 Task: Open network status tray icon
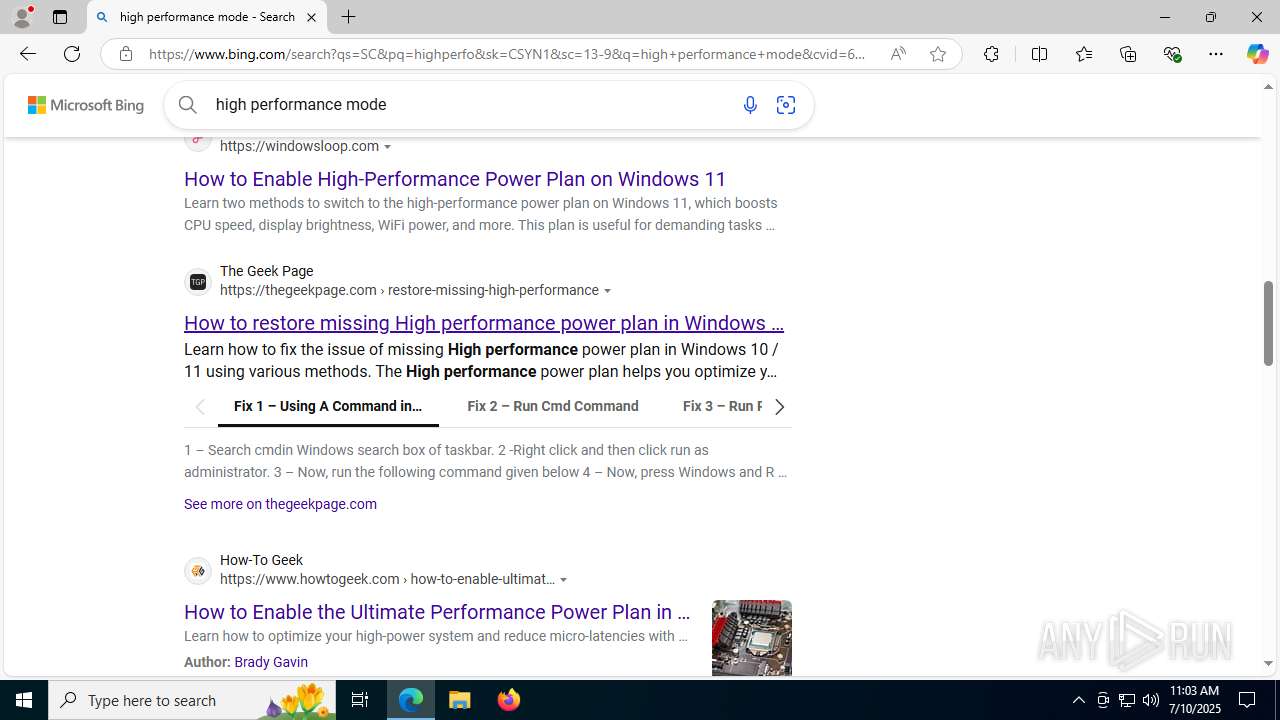1127,700
